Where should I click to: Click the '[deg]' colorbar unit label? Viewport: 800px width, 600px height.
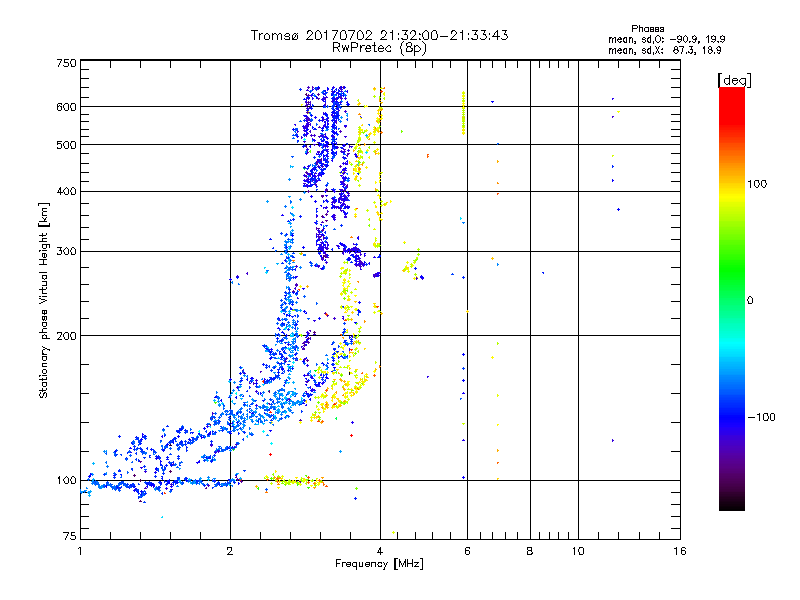(734, 80)
